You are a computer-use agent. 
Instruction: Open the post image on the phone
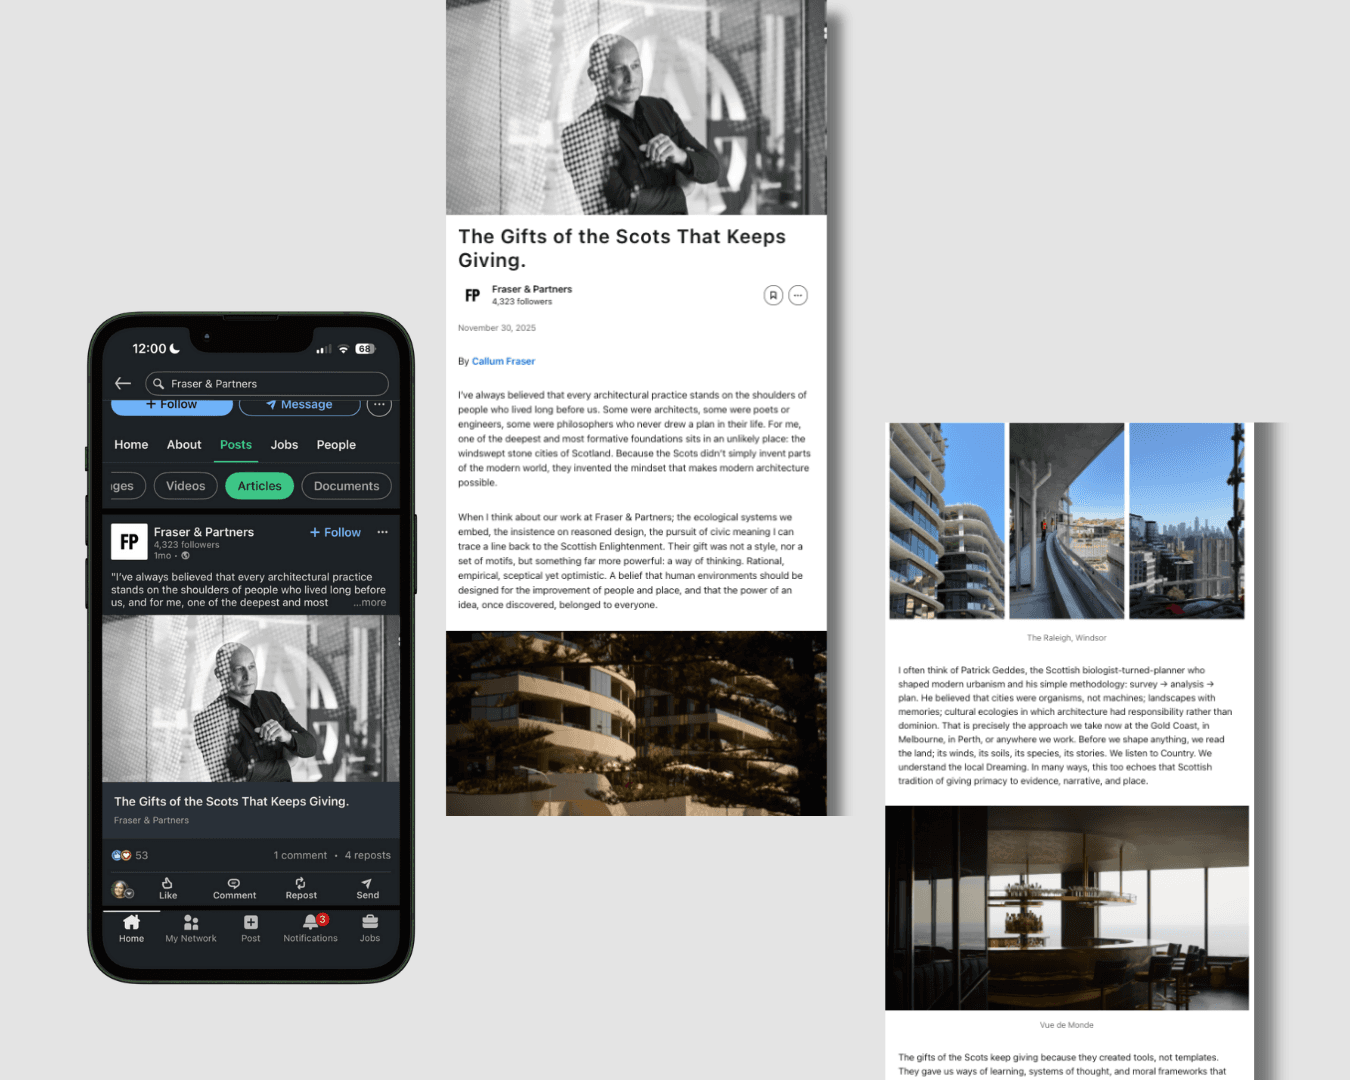coord(251,698)
